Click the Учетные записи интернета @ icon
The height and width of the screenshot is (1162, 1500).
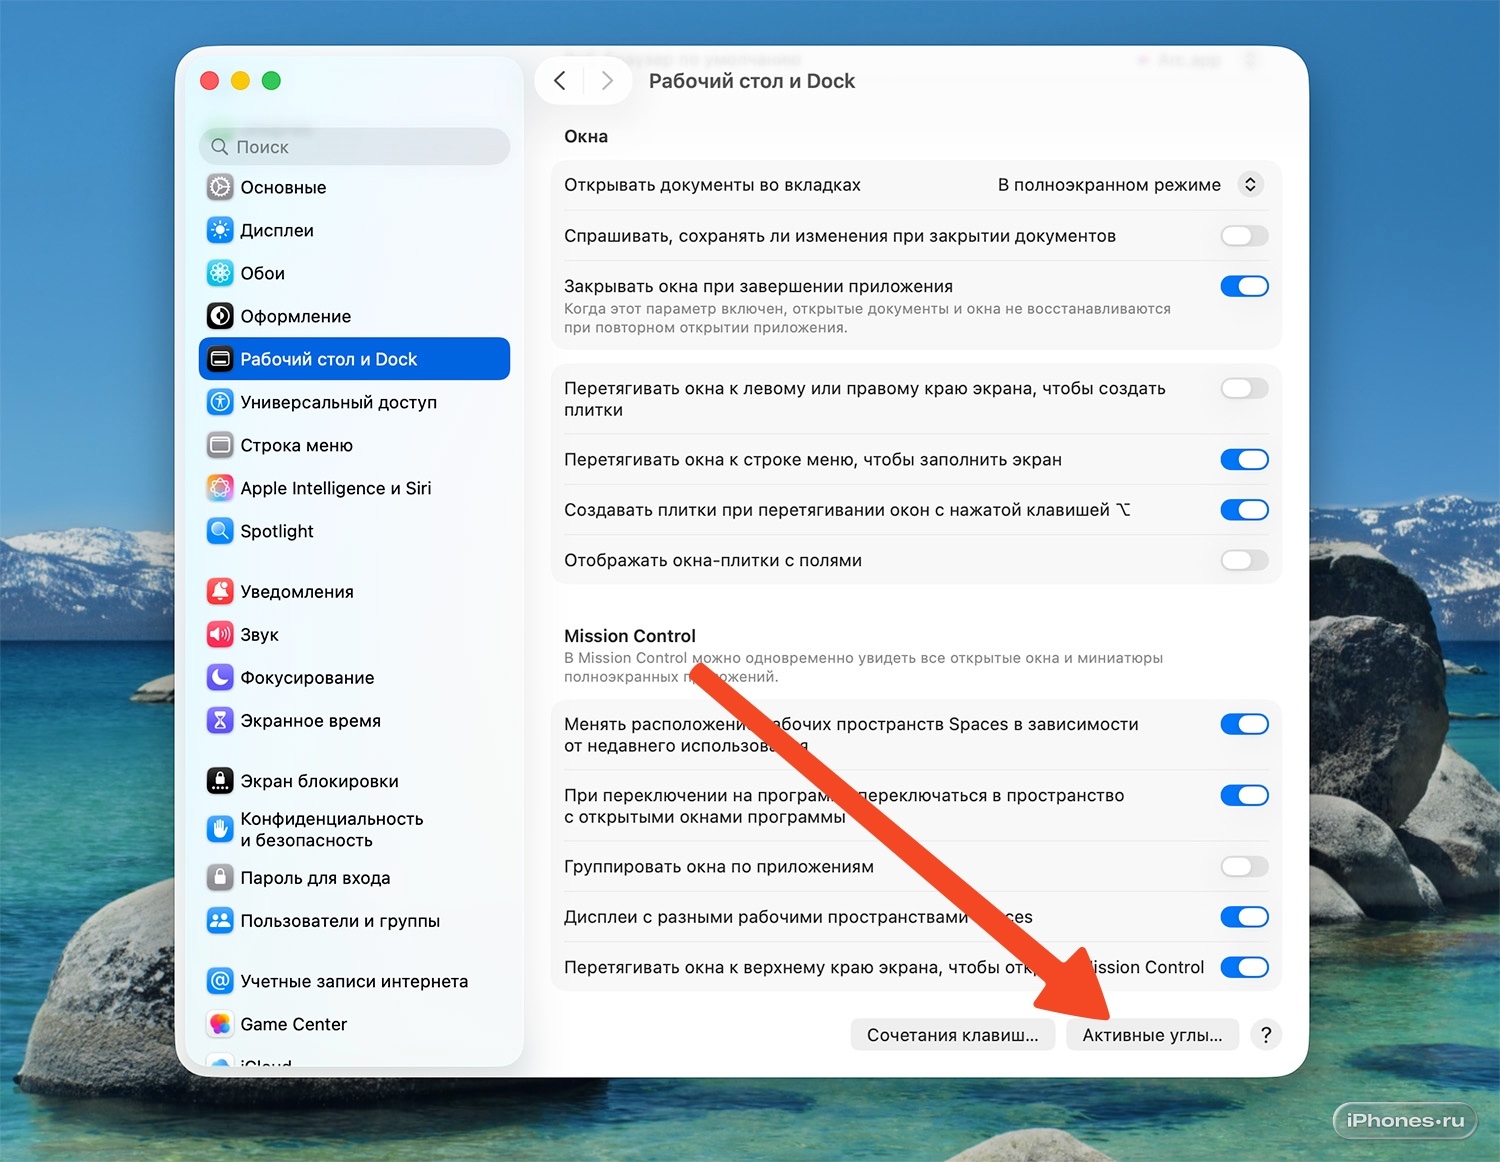click(220, 981)
